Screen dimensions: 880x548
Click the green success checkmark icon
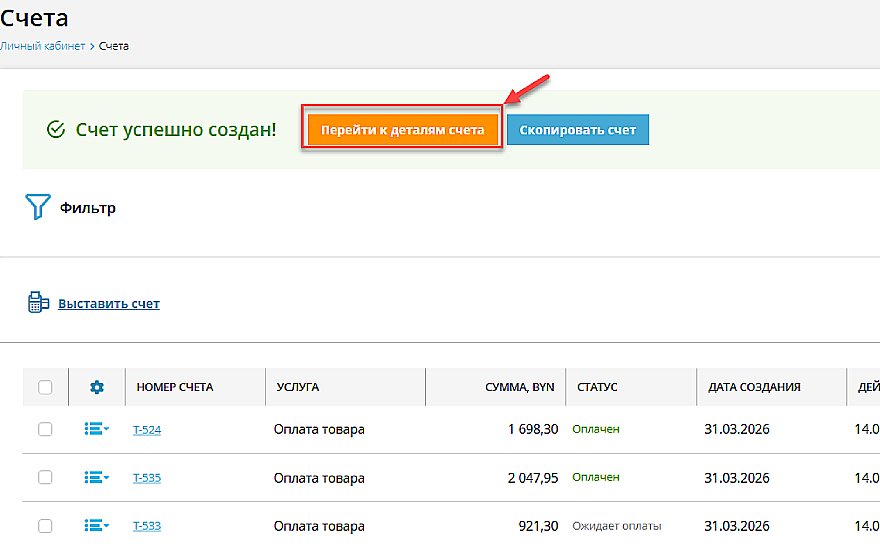coord(56,129)
